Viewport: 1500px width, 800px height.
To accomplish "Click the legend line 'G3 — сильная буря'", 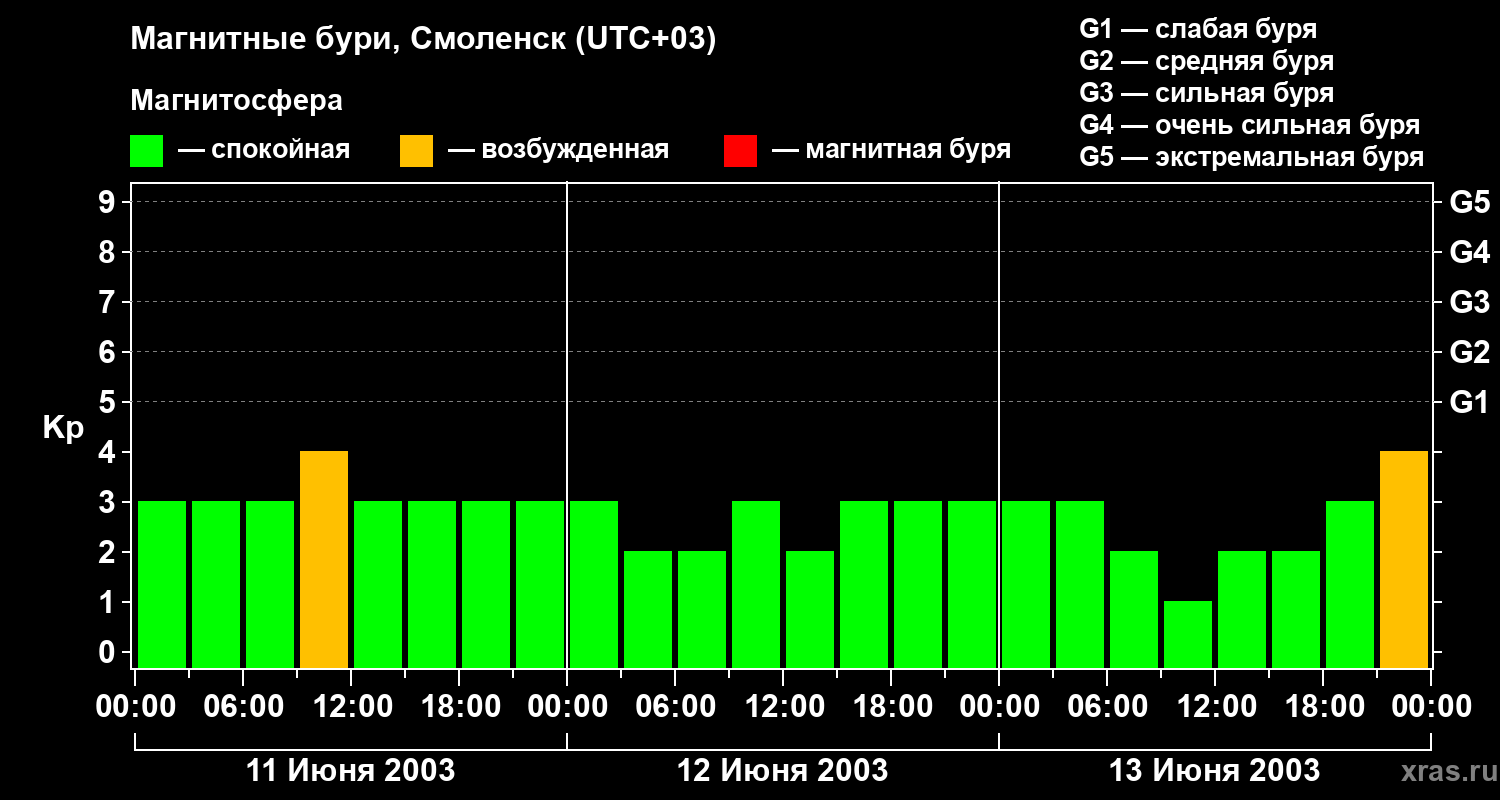I will tap(1207, 93).
